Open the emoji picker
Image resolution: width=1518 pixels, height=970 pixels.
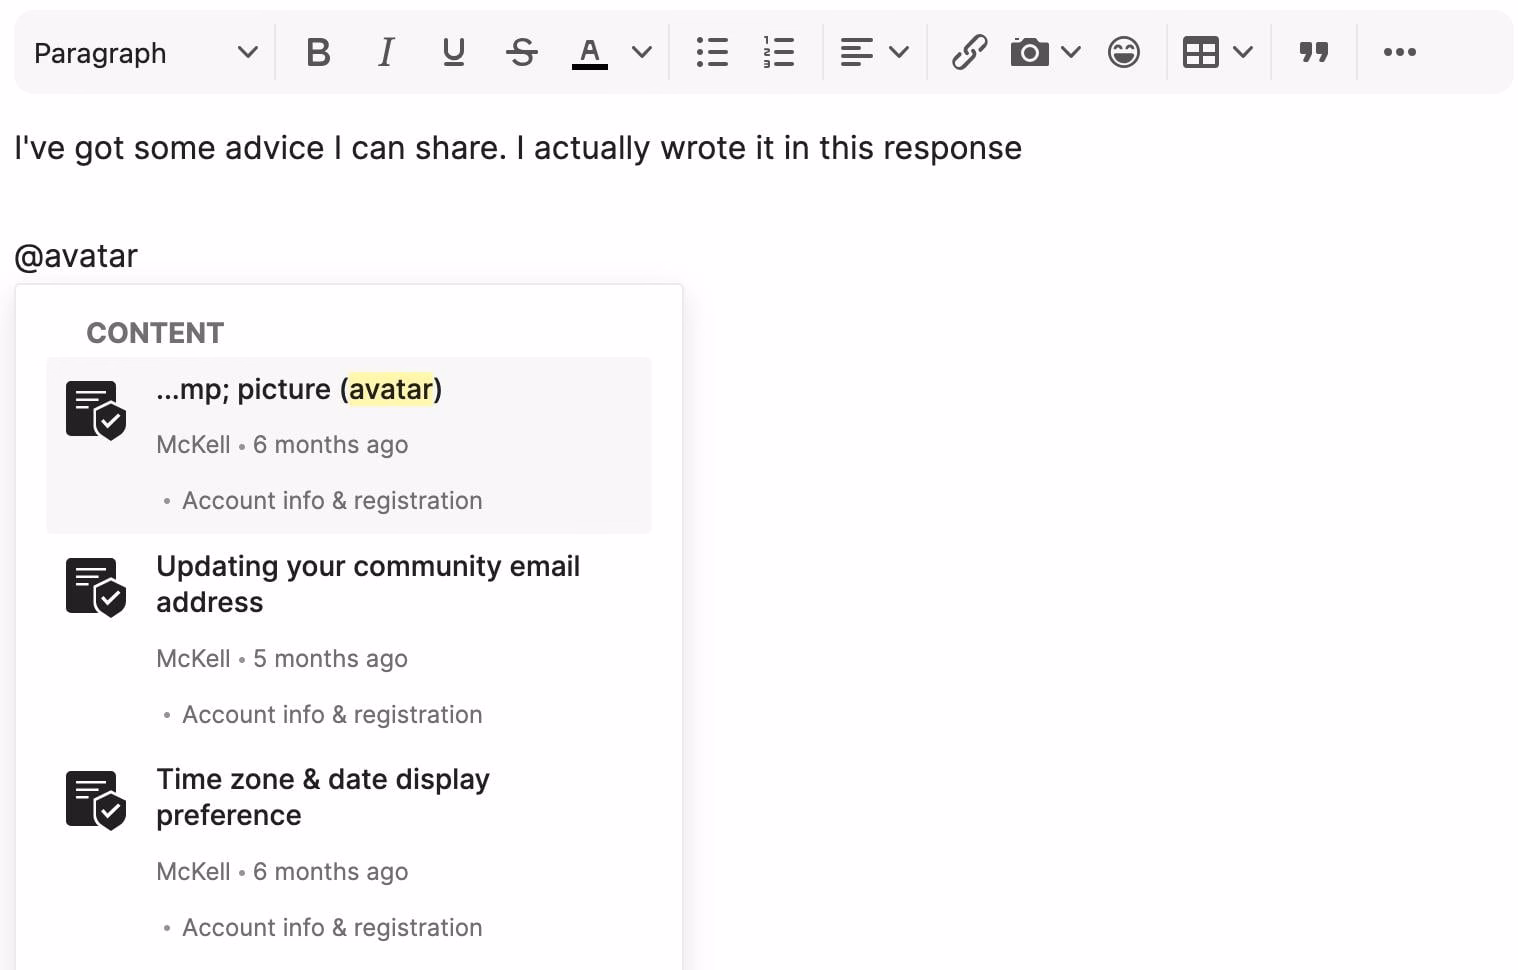pos(1123,52)
